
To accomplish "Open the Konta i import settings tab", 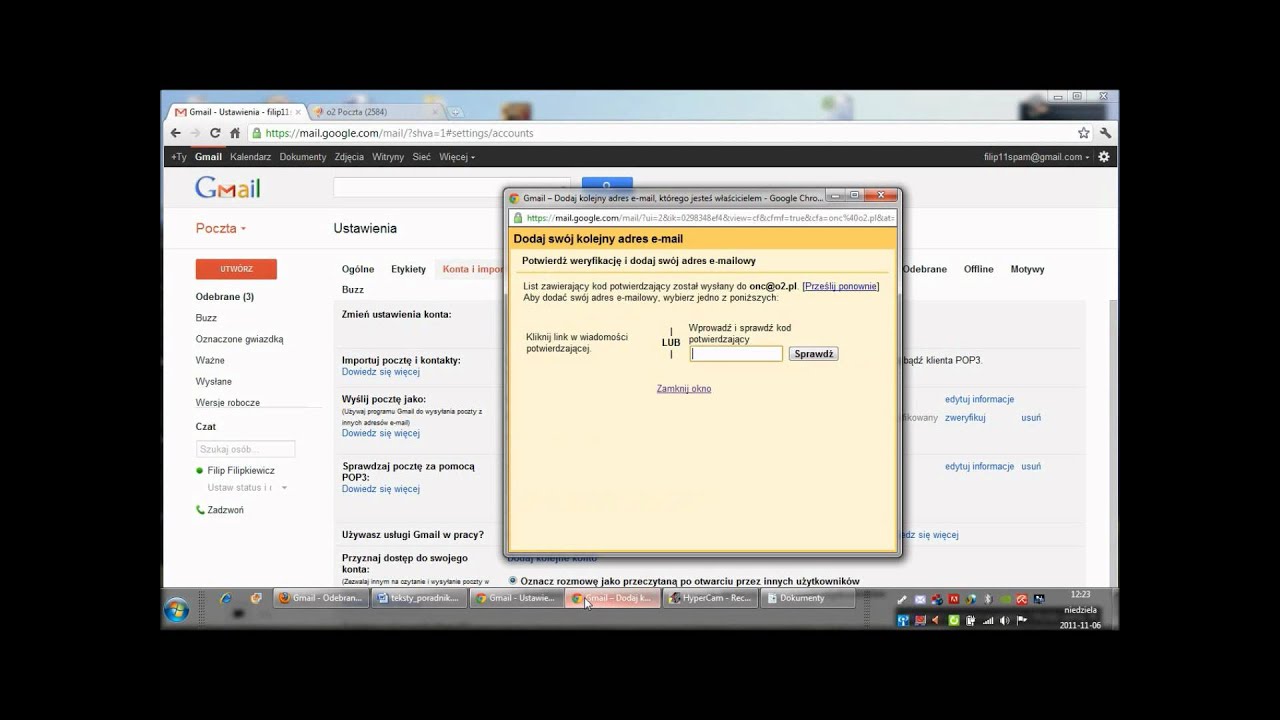I will point(474,269).
